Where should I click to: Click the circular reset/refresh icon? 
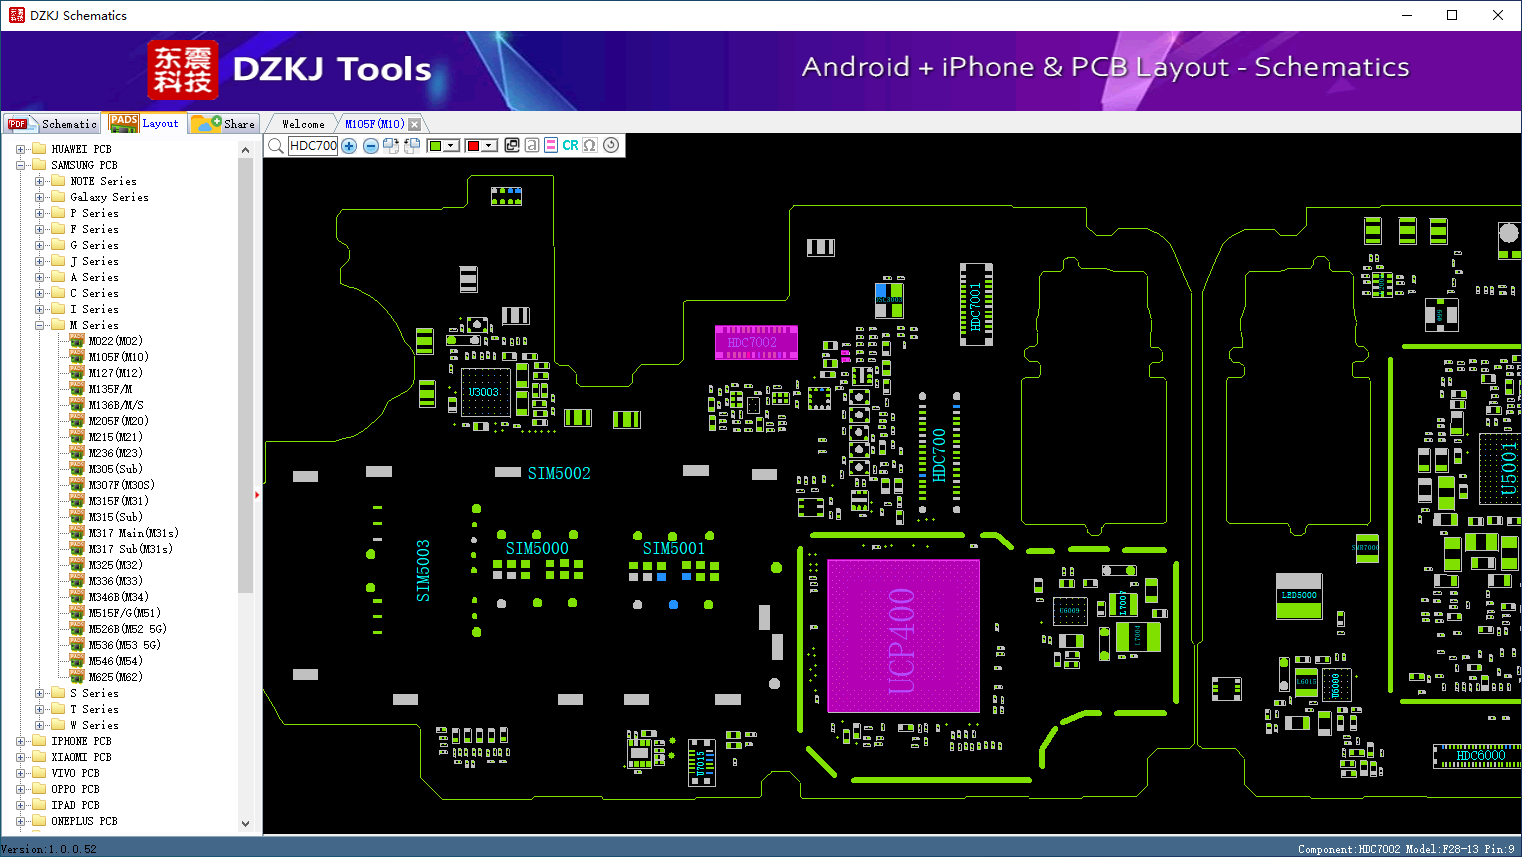pos(611,145)
